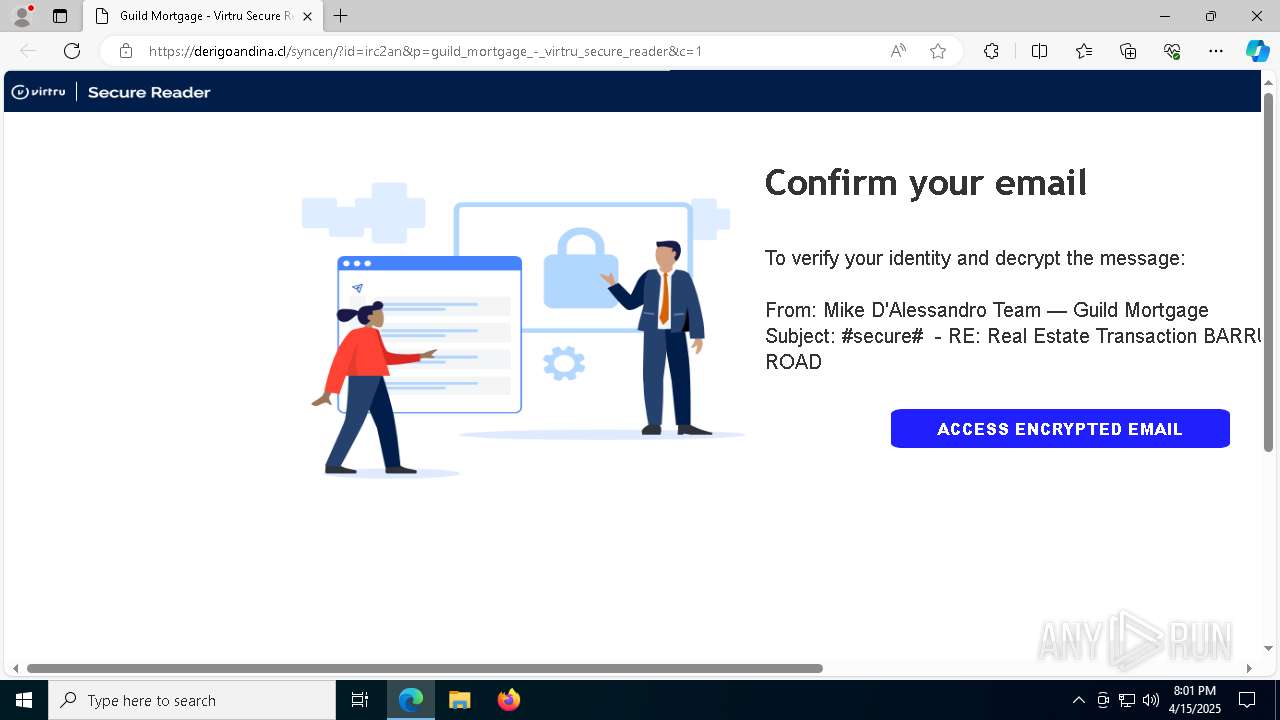Image resolution: width=1280 pixels, height=720 pixels.
Task: Click the Secure Reader header label
Action: click(x=149, y=92)
